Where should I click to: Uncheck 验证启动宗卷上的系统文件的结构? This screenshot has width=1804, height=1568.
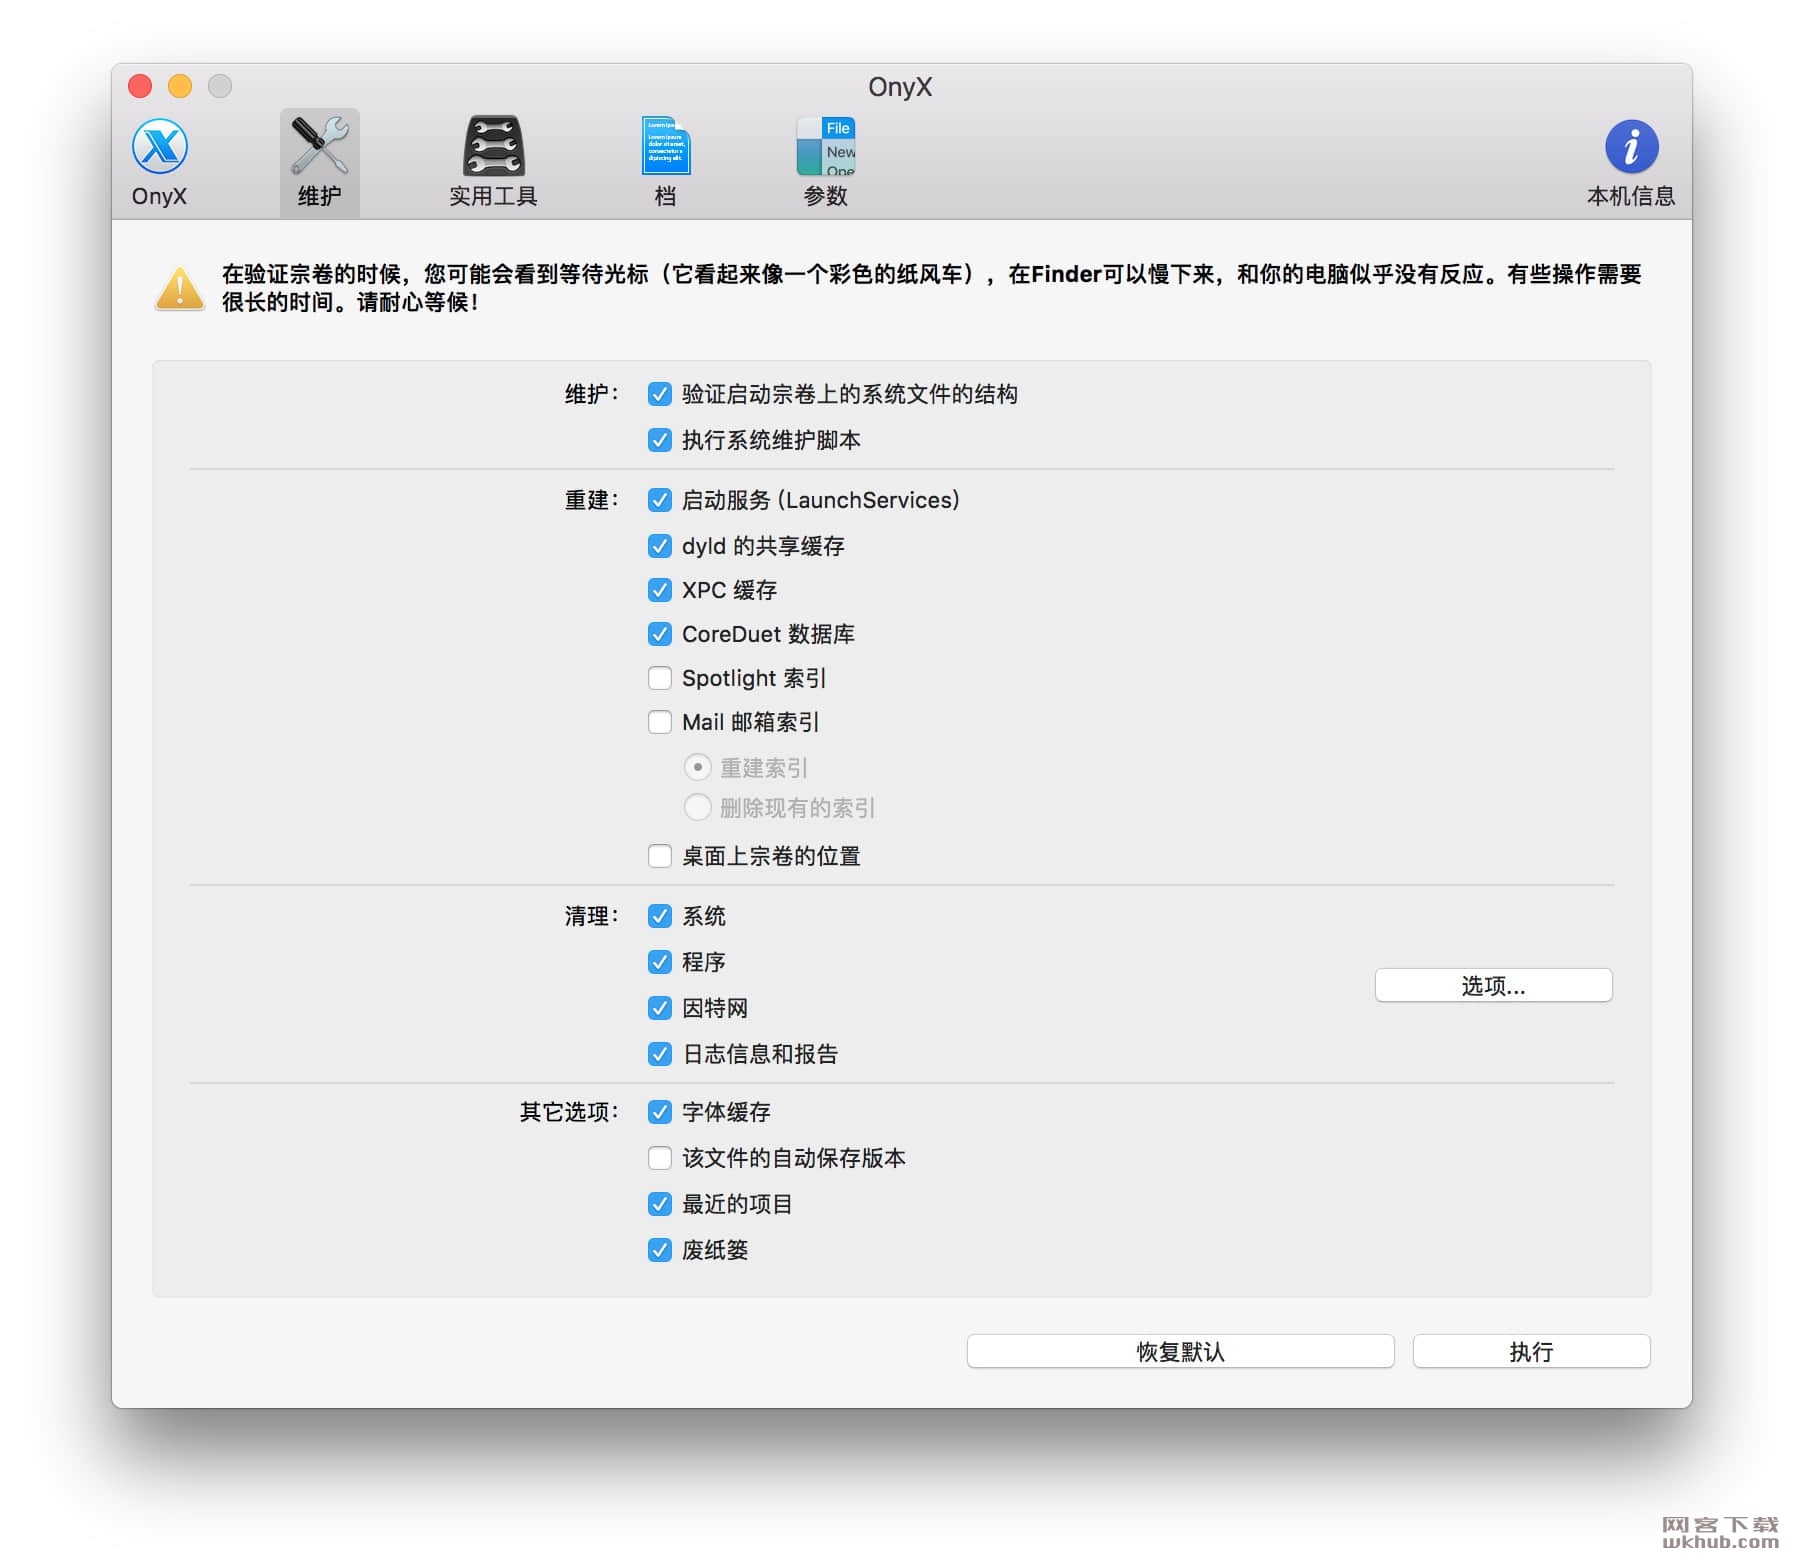(660, 394)
